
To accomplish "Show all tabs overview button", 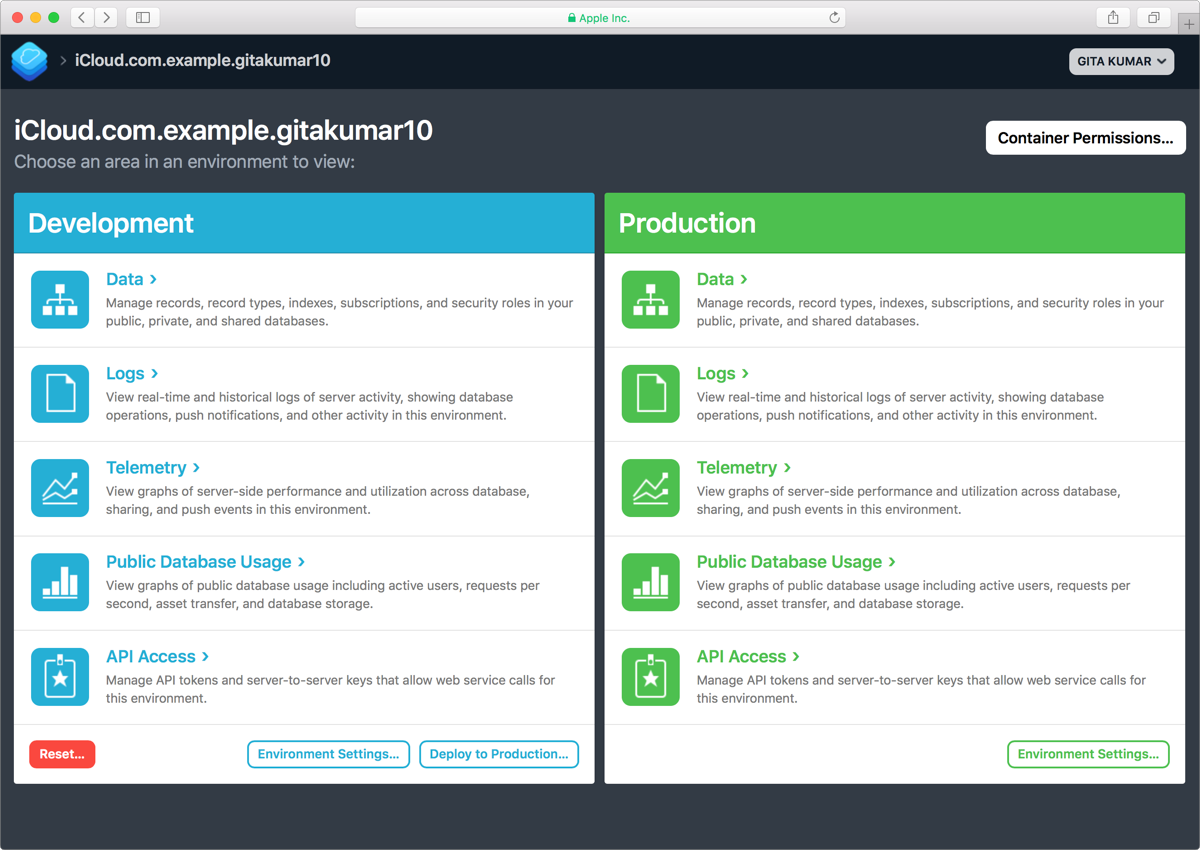I will [x=1154, y=17].
